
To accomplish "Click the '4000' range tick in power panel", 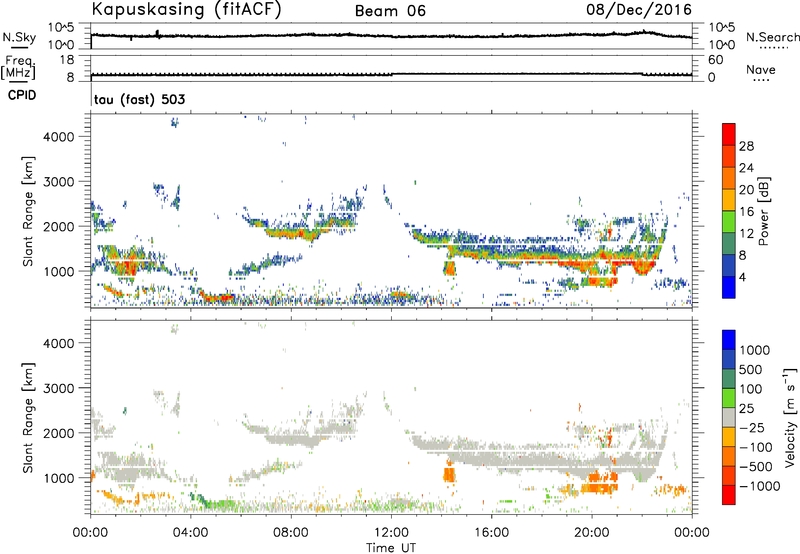I will pos(59,137).
